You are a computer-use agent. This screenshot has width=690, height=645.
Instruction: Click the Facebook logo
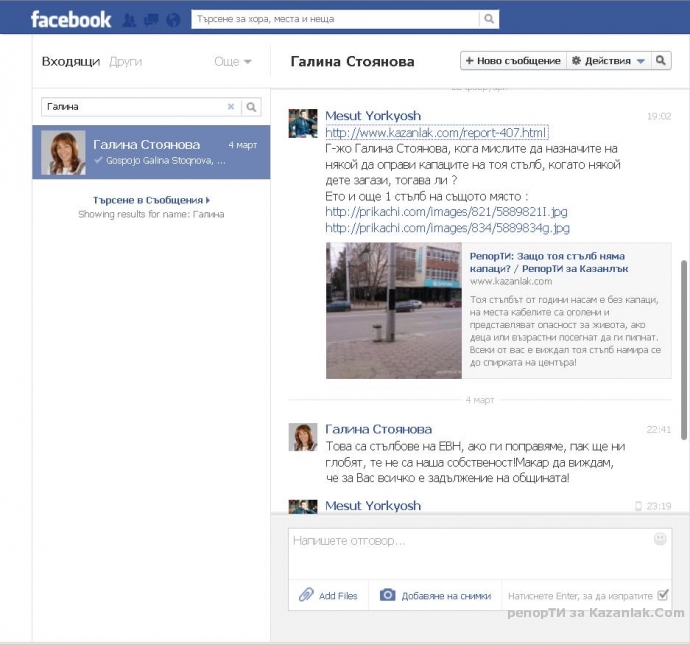point(70,19)
